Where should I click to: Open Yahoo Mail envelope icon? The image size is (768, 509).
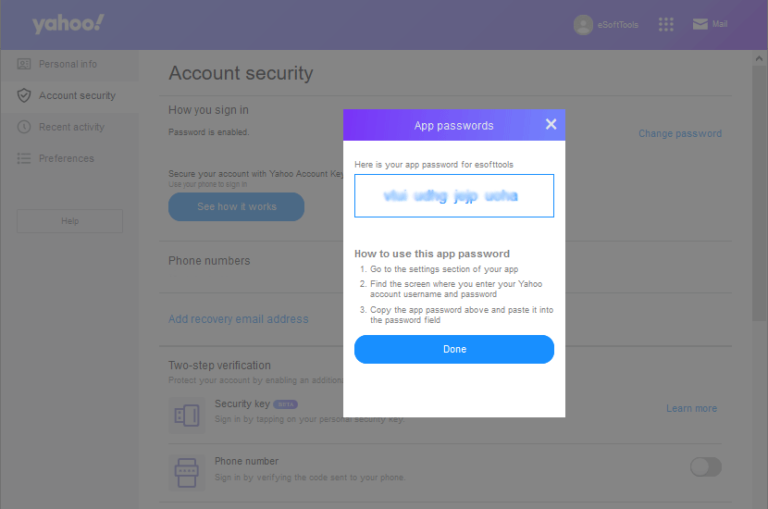point(700,24)
